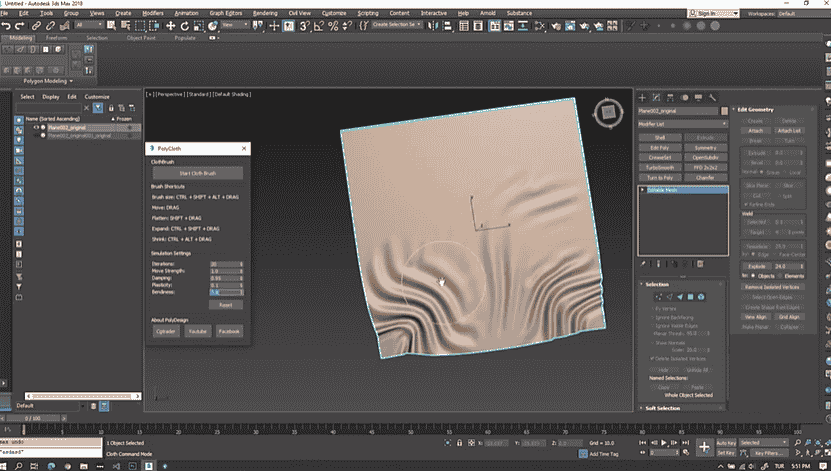Toggle visibility eye of Plane002_original

37,128
